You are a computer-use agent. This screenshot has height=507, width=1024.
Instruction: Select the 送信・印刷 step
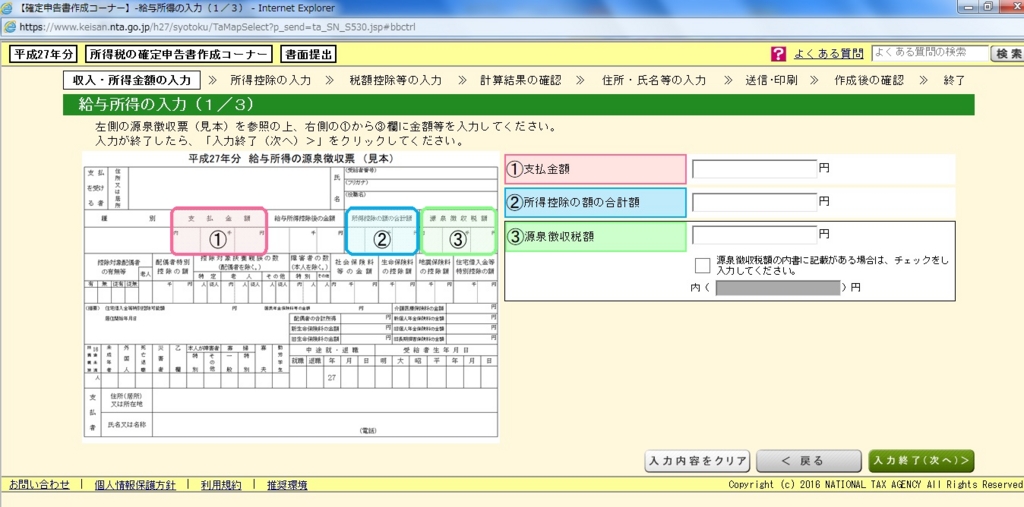tap(771, 80)
